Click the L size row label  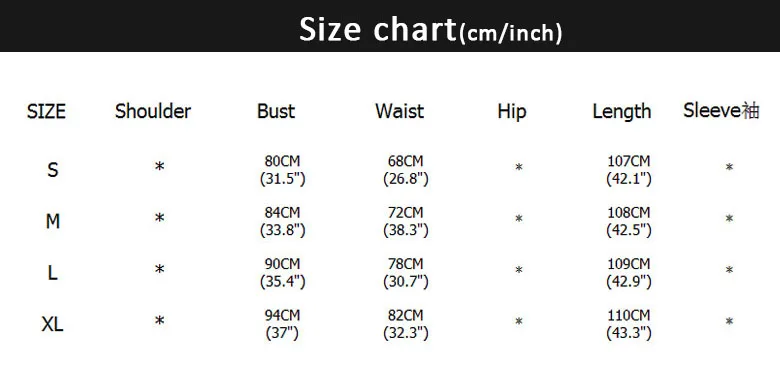52,273
